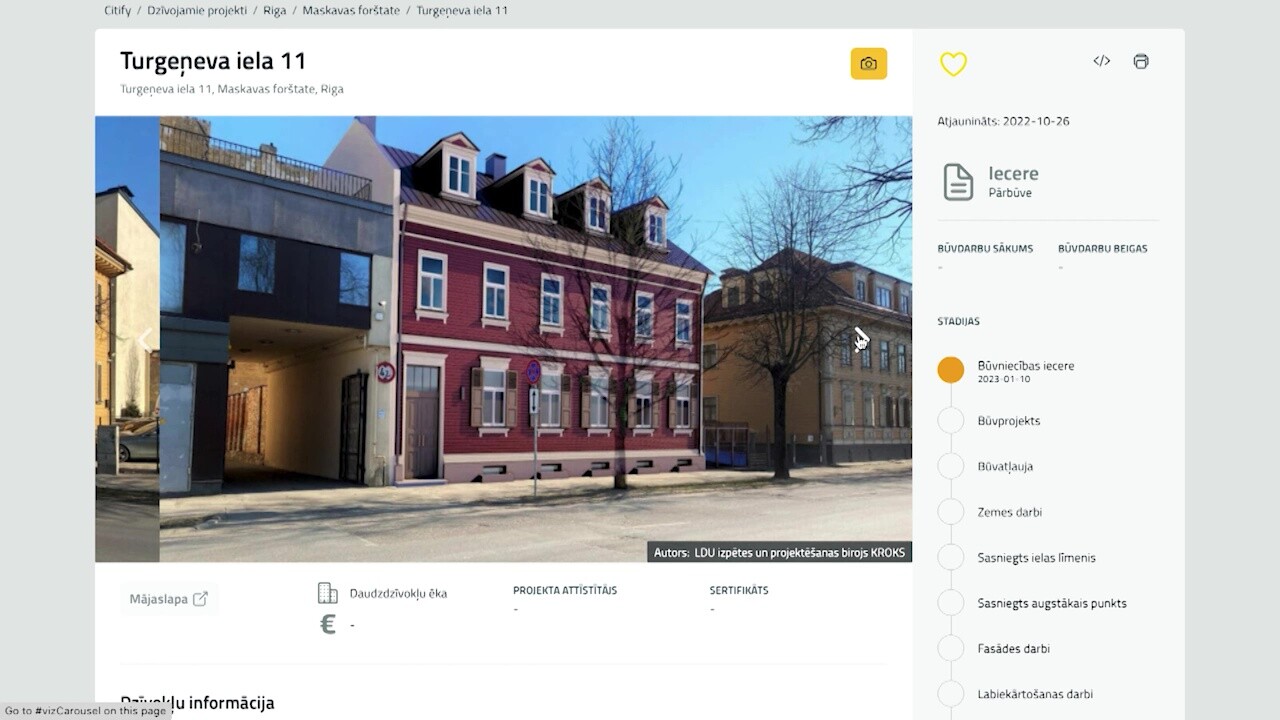Select the Būvniecības iecere stage marker
The image size is (1280, 720).
[951, 370]
